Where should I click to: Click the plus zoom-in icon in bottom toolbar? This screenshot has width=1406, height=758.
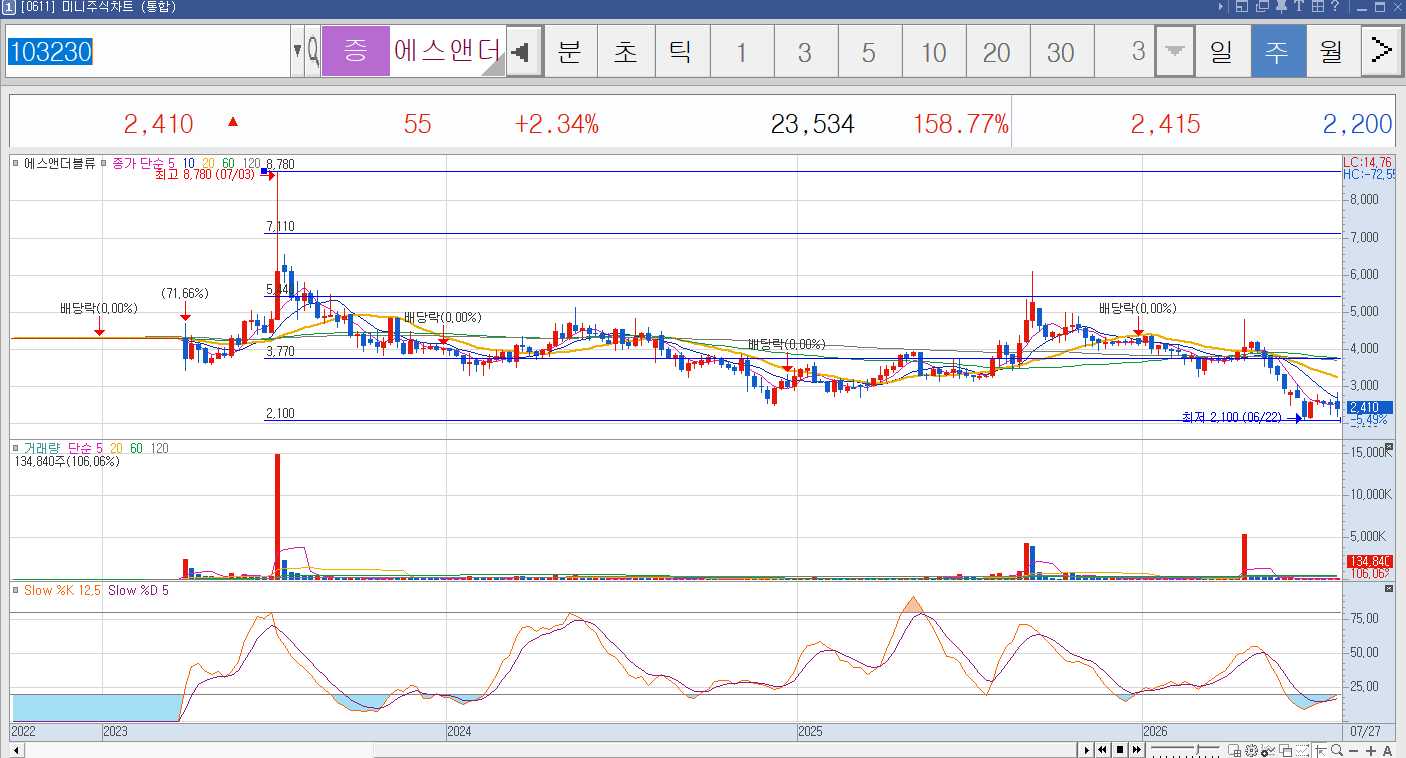point(1370,750)
